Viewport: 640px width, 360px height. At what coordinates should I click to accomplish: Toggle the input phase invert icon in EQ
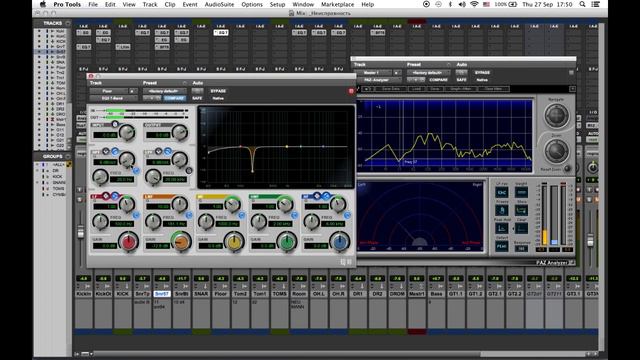[x=115, y=124]
